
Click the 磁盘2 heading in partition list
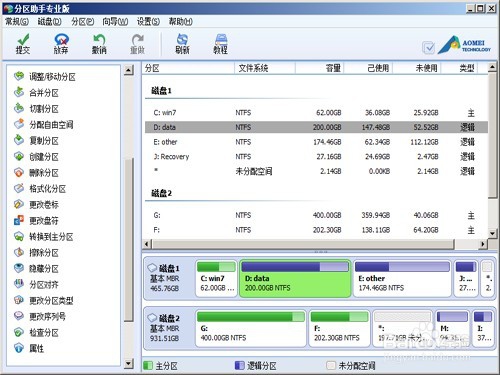coord(161,193)
